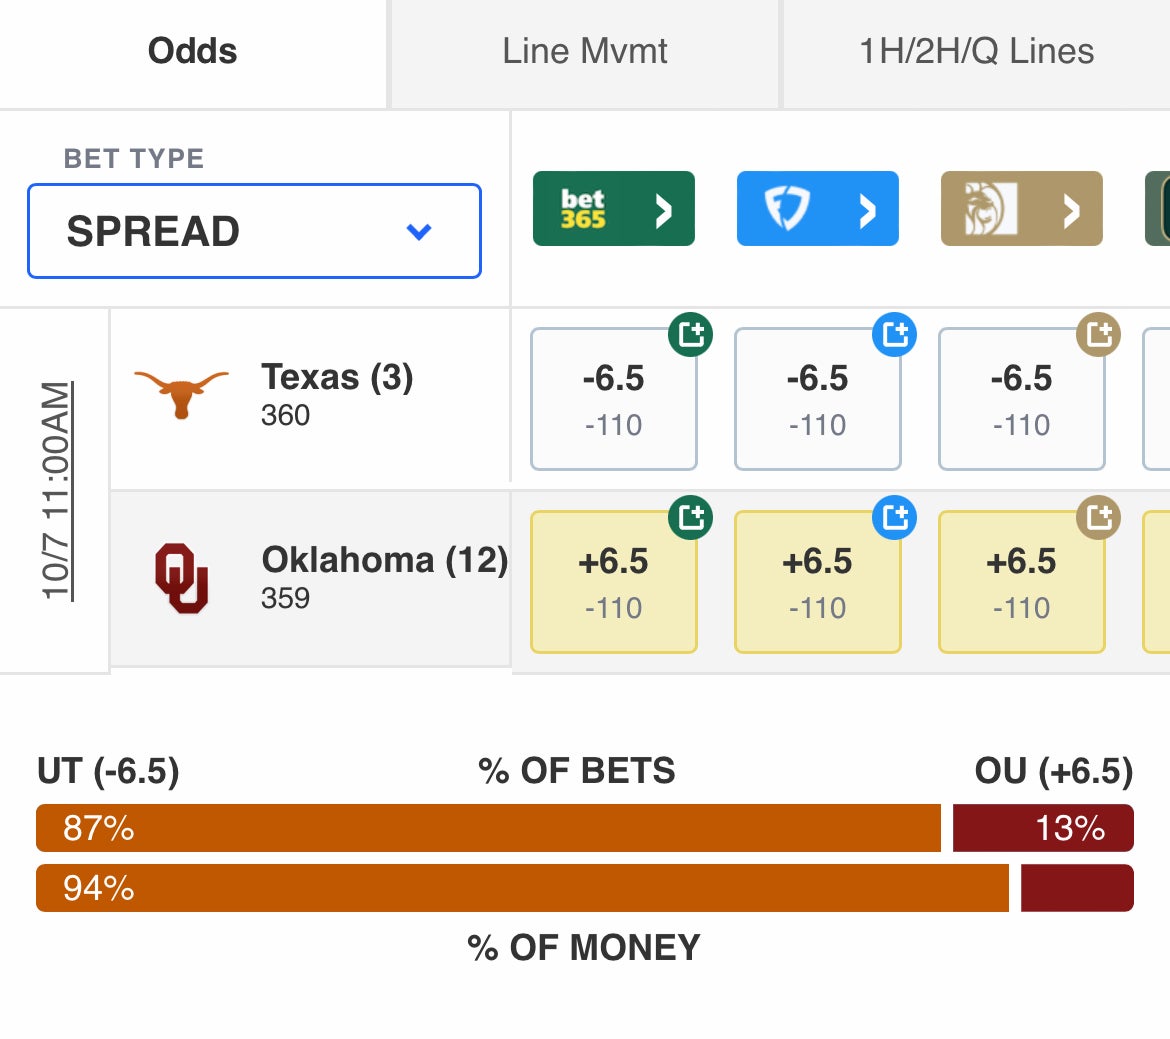
Task: Open the BetMGM lion sportsbook button
Action: click(x=1022, y=208)
